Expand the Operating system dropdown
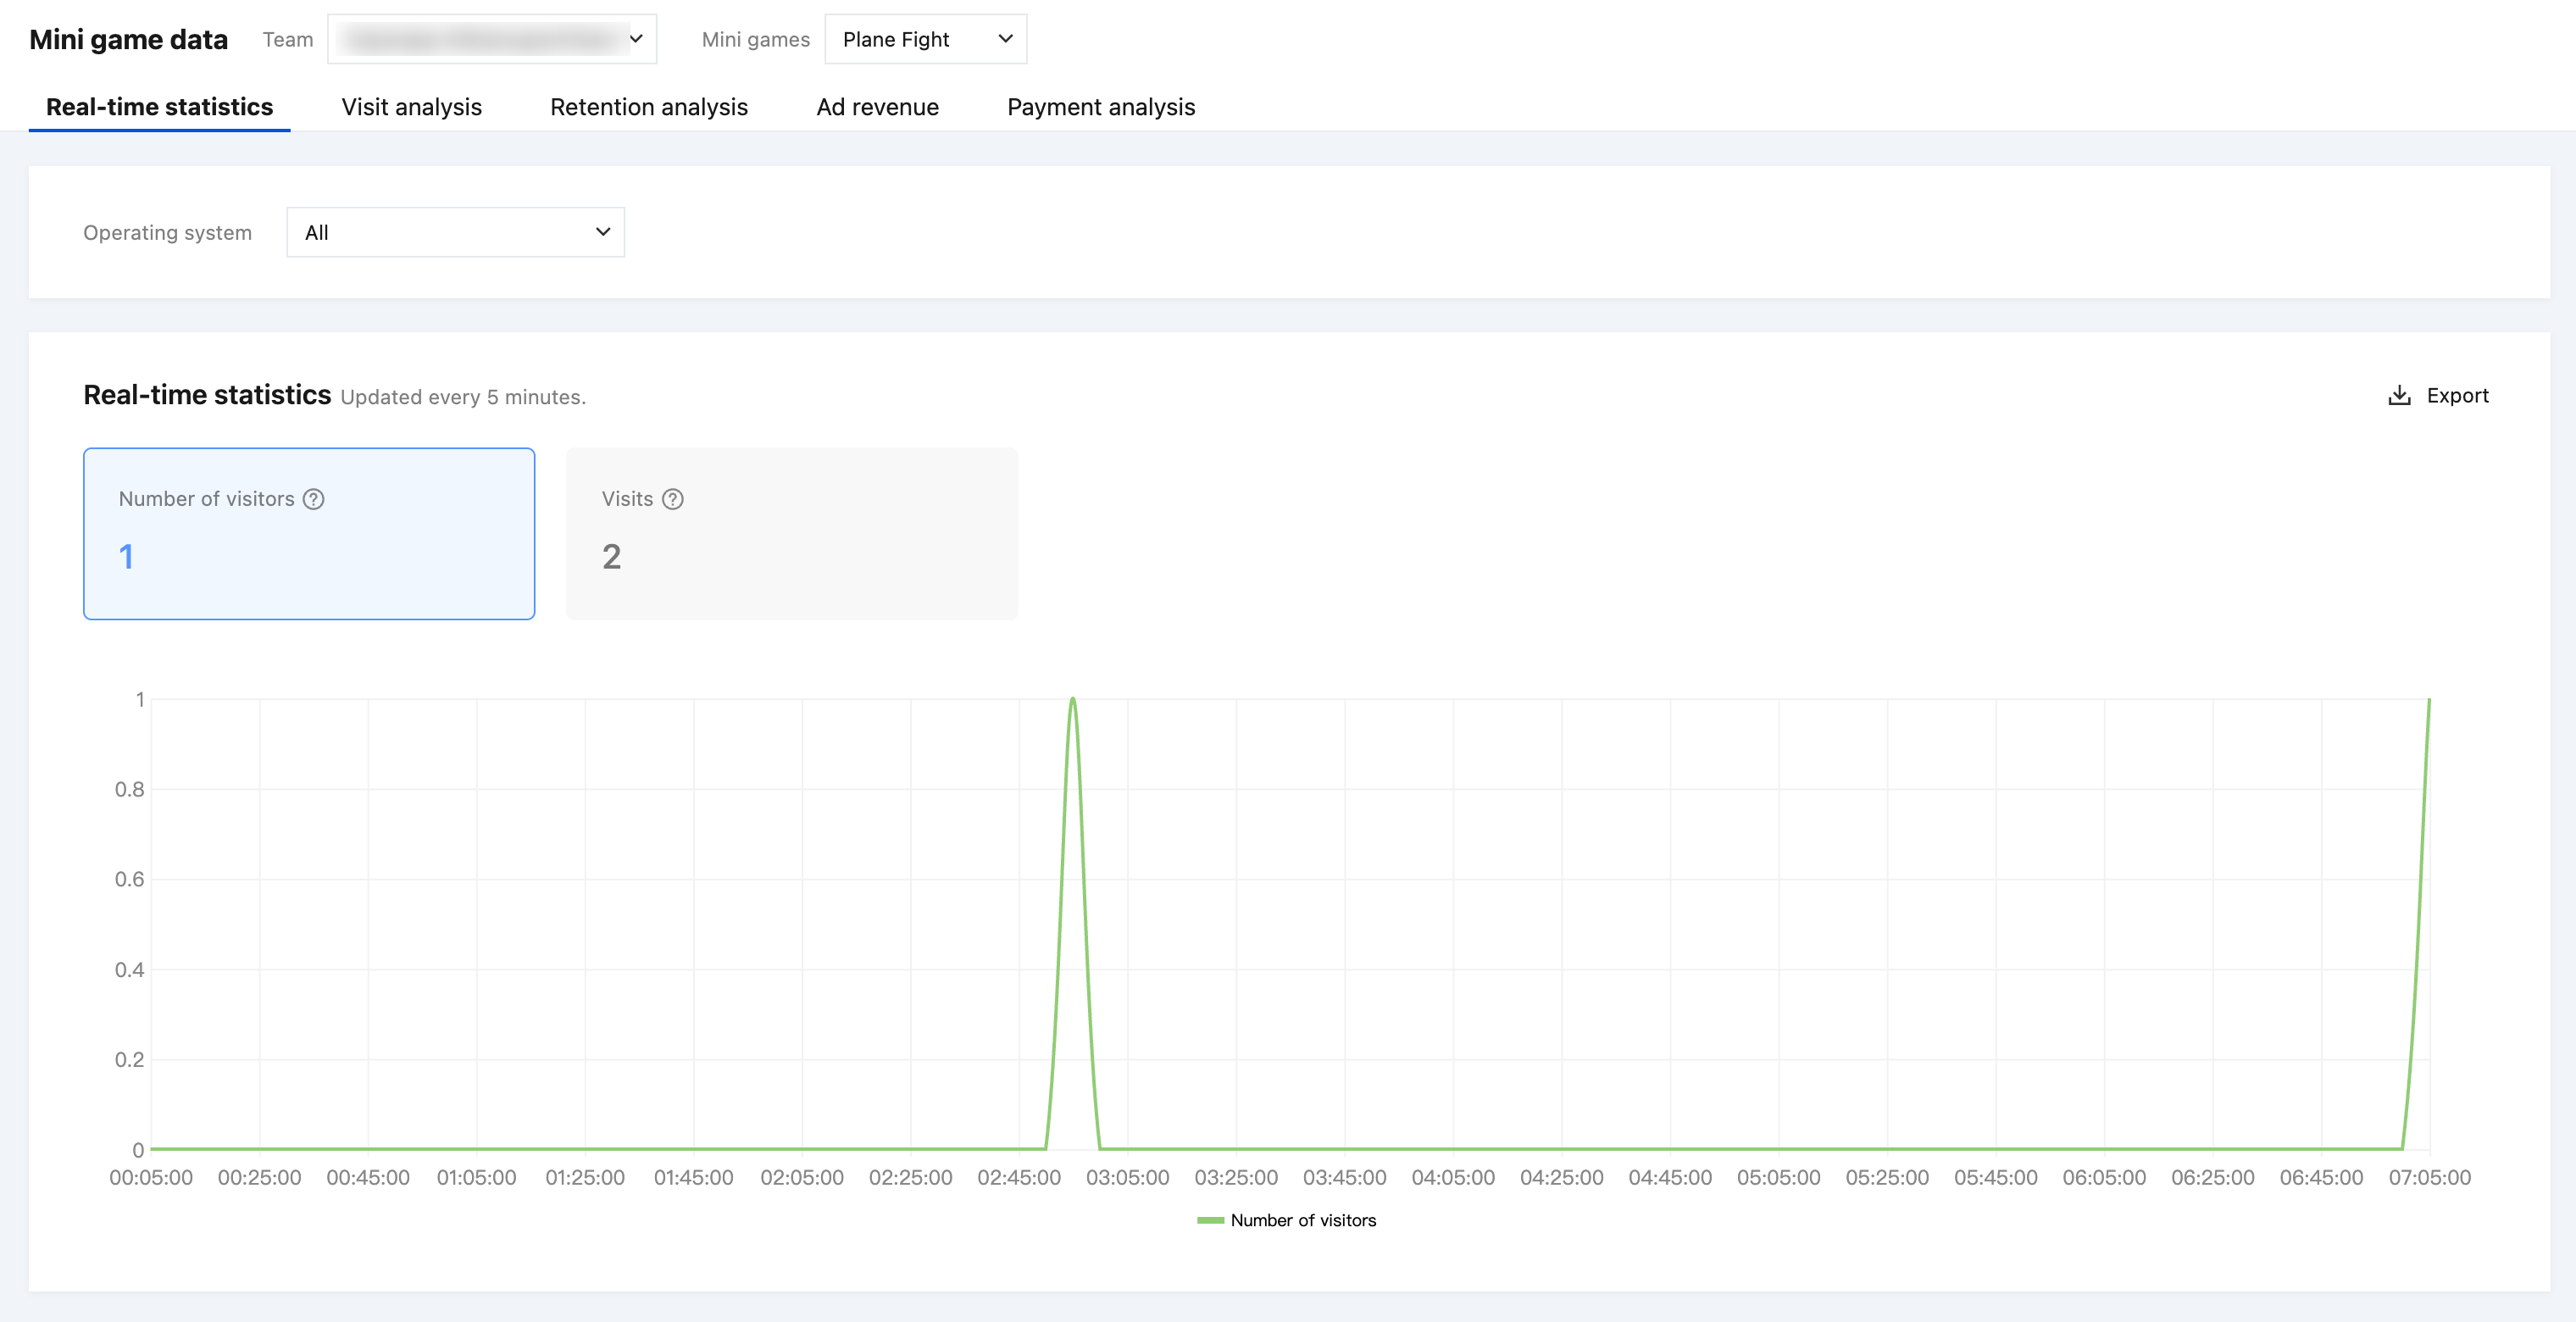The width and height of the screenshot is (2576, 1322). pyautogui.click(x=455, y=232)
